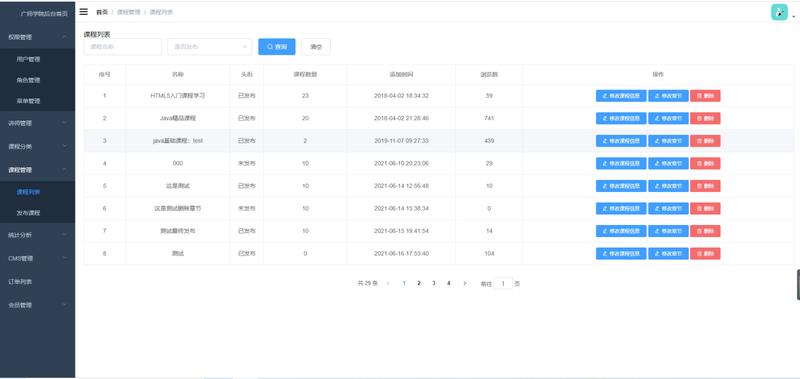This screenshot has height=379, width=800.
Task: Edit course info for 测试最终发布
Action: (x=621, y=231)
